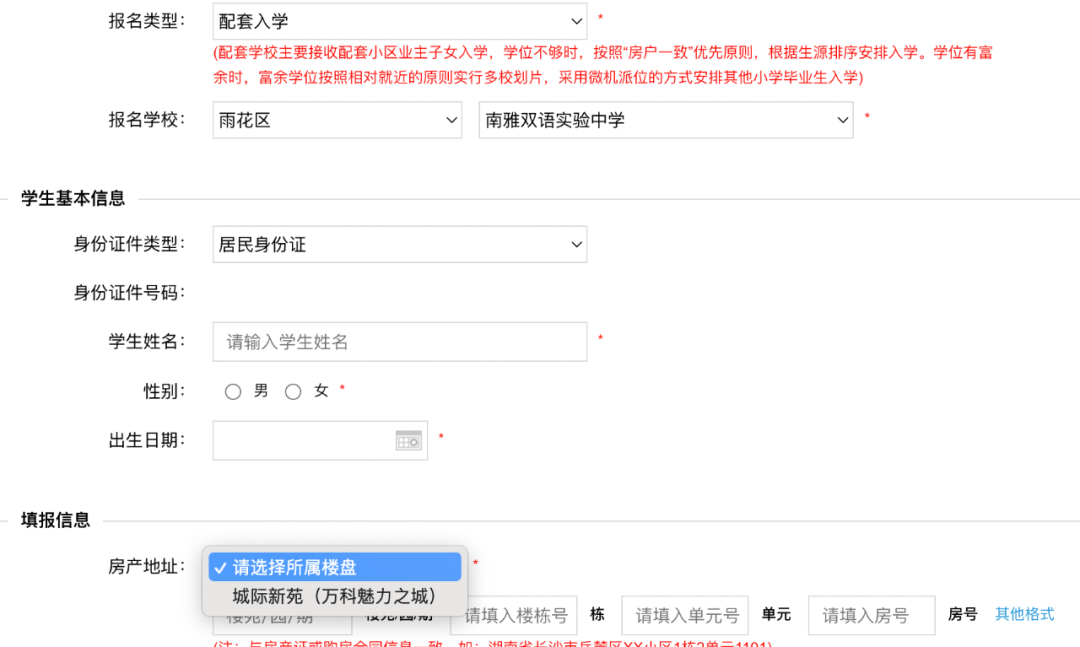Click the 房产地址 label

tap(147, 566)
